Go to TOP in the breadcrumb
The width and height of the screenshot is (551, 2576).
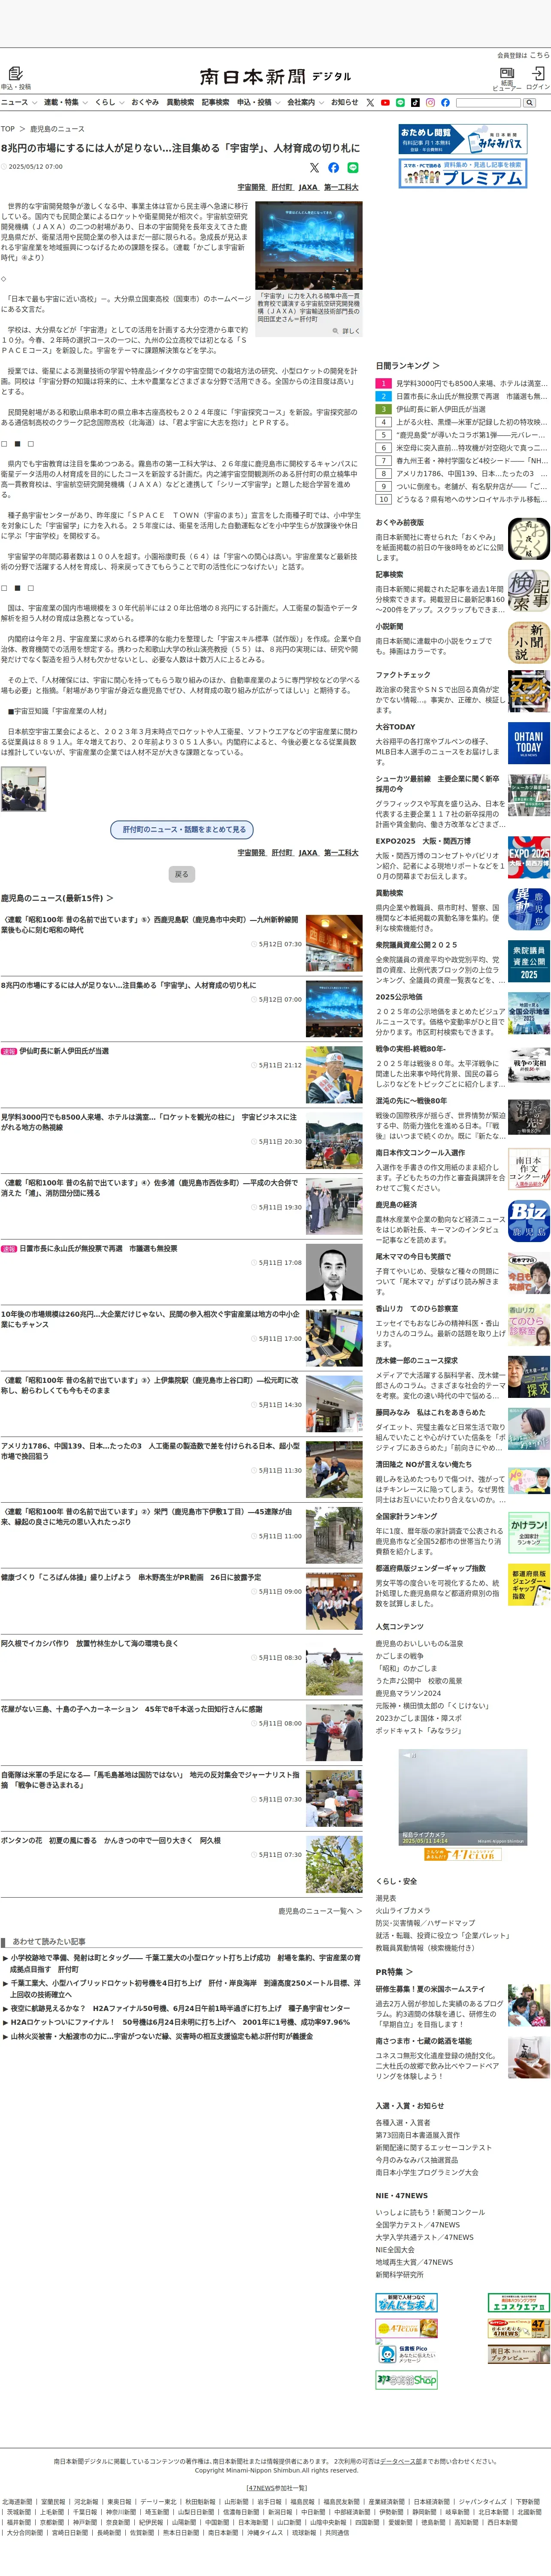(8, 129)
